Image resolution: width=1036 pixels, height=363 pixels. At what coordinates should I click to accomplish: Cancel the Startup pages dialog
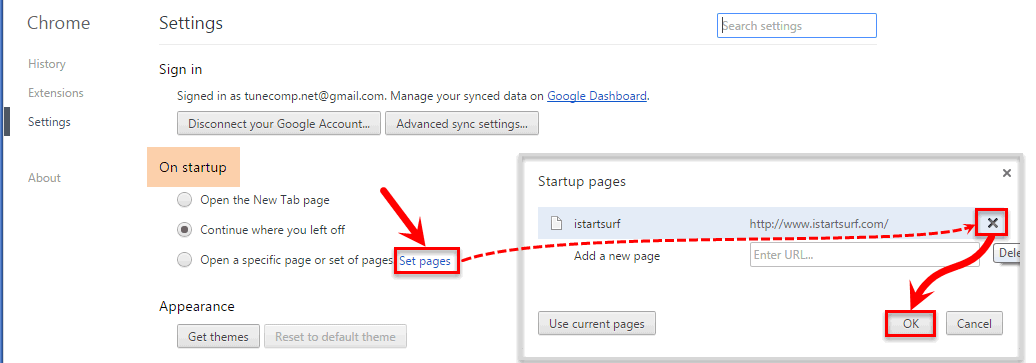tap(975, 324)
